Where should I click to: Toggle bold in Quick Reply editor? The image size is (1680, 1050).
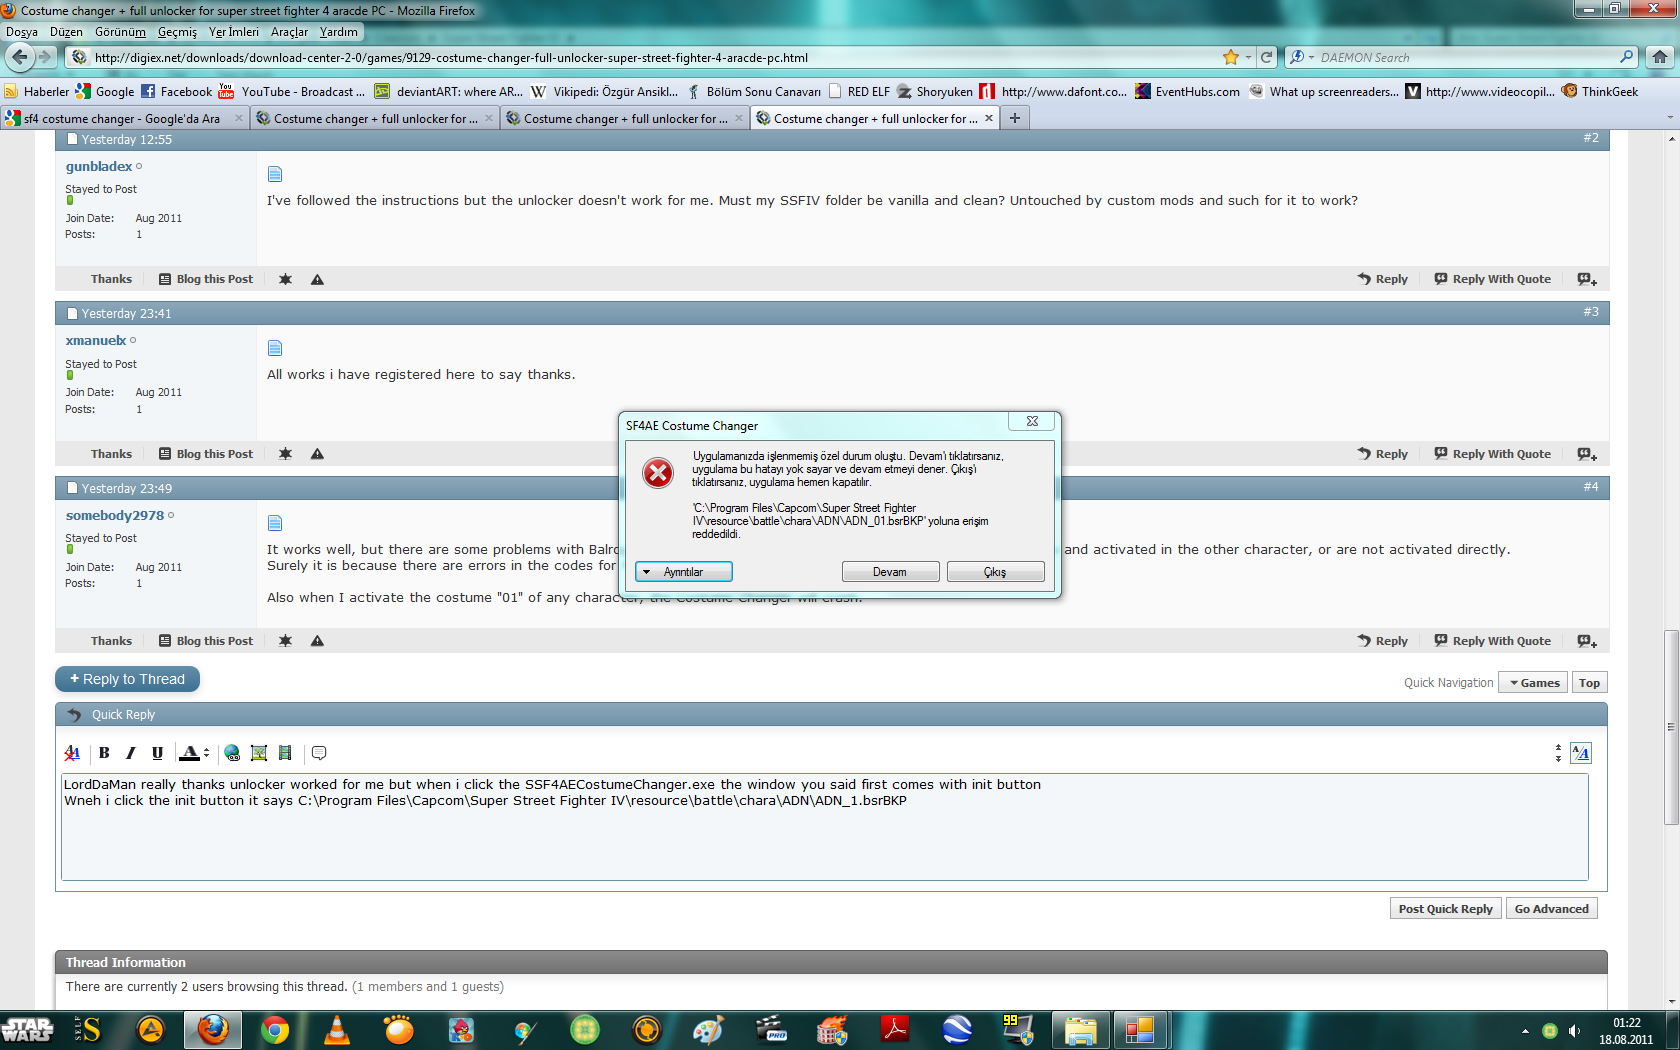(x=104, y=753)
